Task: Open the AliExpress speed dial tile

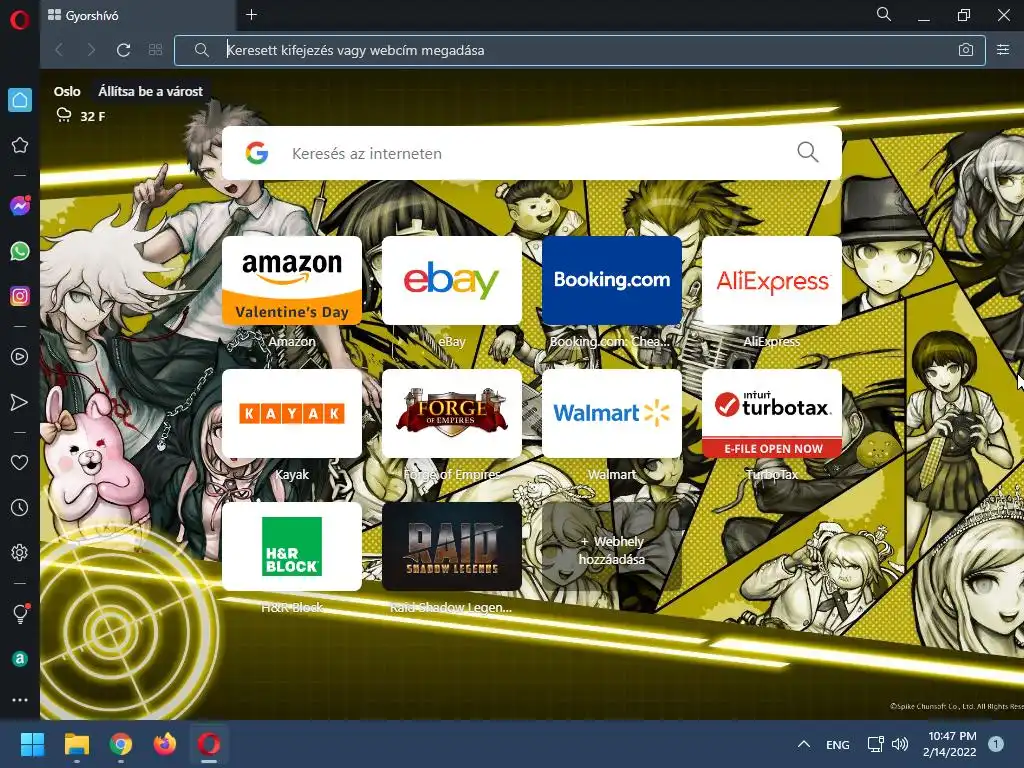Action: (772, 280)
